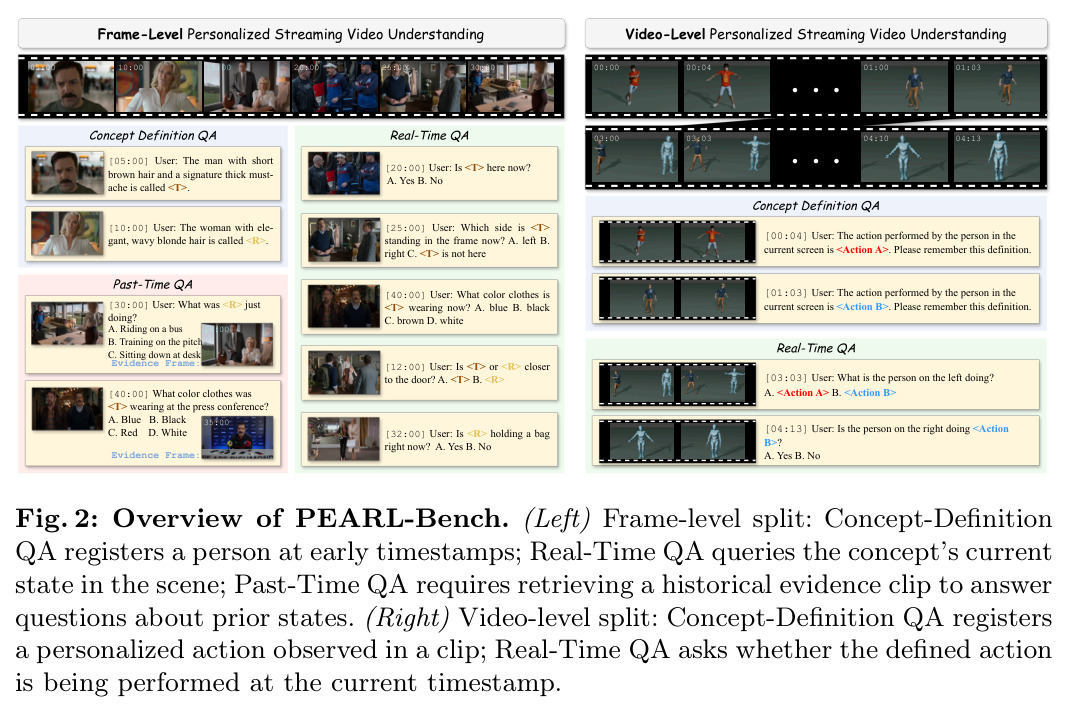The height and width of the screenshot is (712, 1068).
Task: Click the [25:00] 'Which side is <T> standing' question
Action: [x=467, y=241]
